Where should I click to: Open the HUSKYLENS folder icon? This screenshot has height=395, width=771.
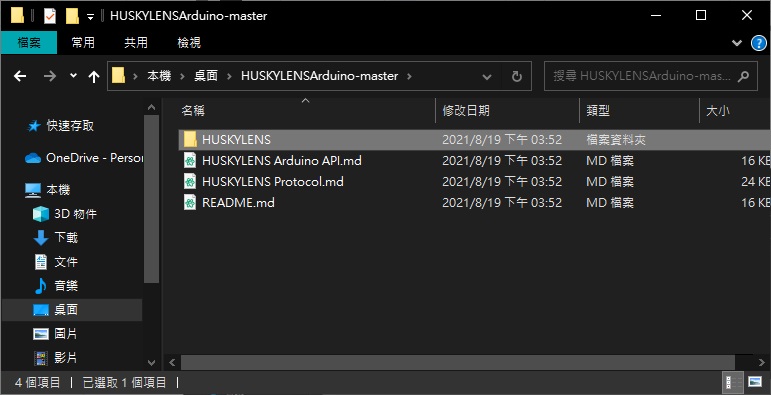coord(190,140)
